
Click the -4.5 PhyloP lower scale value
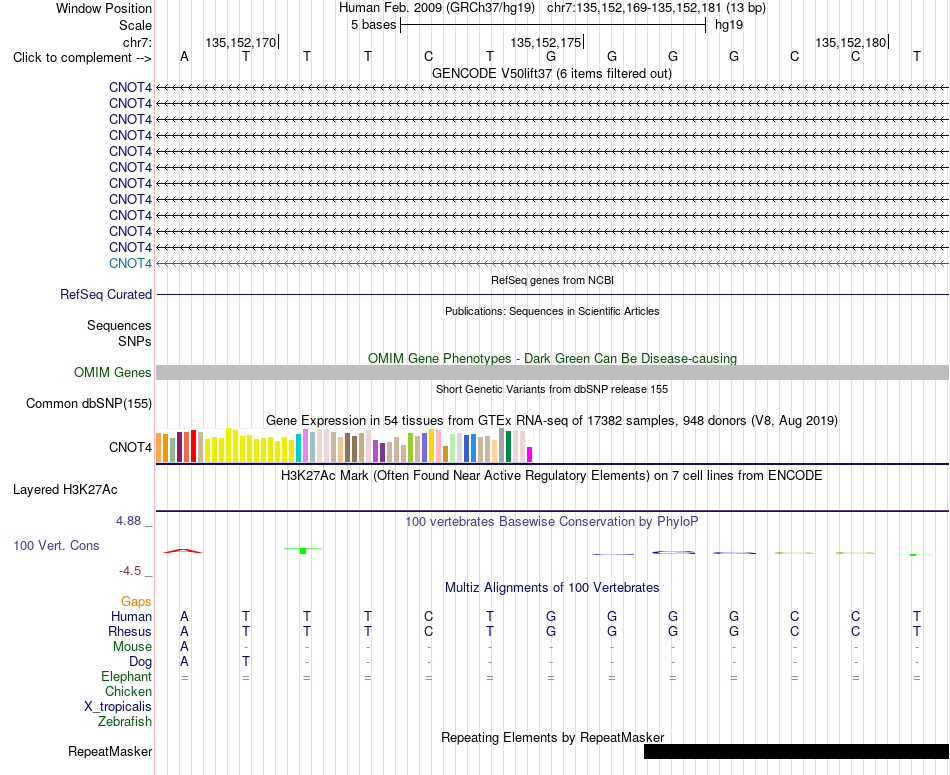[130, 571]
